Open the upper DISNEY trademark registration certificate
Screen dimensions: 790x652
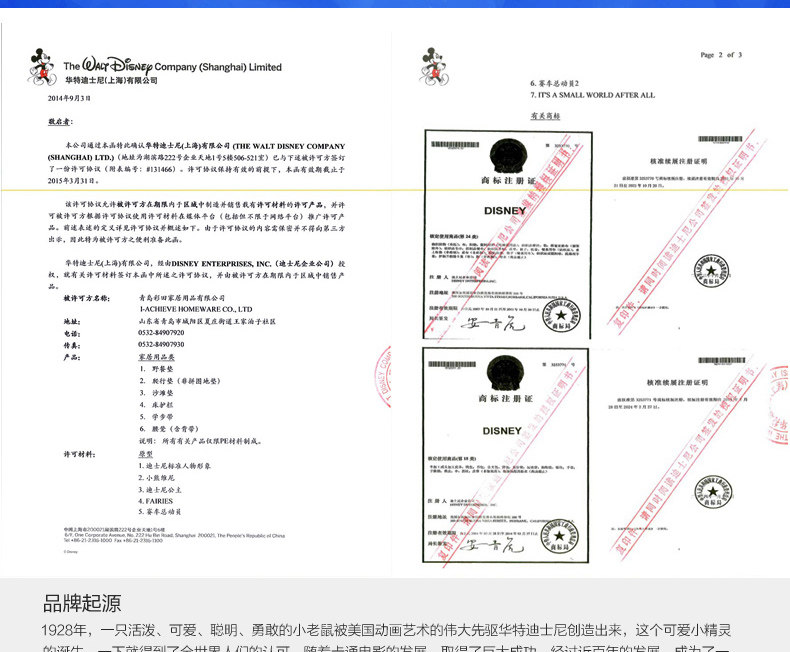(508, 234)
